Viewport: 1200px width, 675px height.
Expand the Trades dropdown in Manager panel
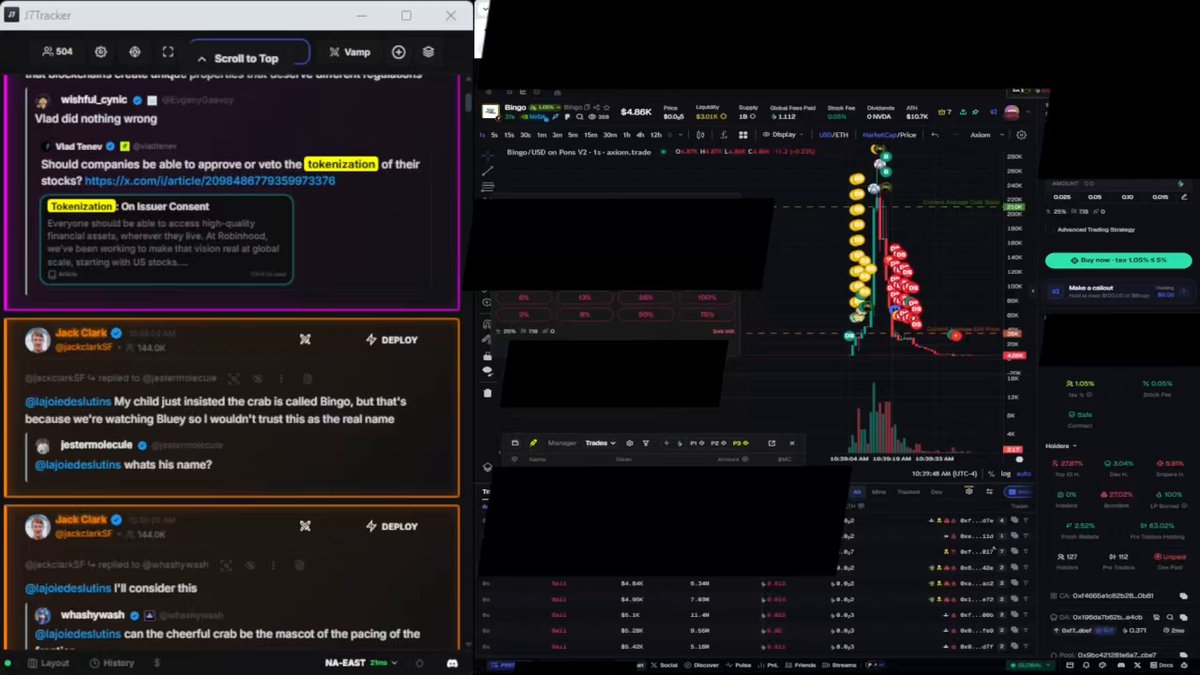(600, 443)
